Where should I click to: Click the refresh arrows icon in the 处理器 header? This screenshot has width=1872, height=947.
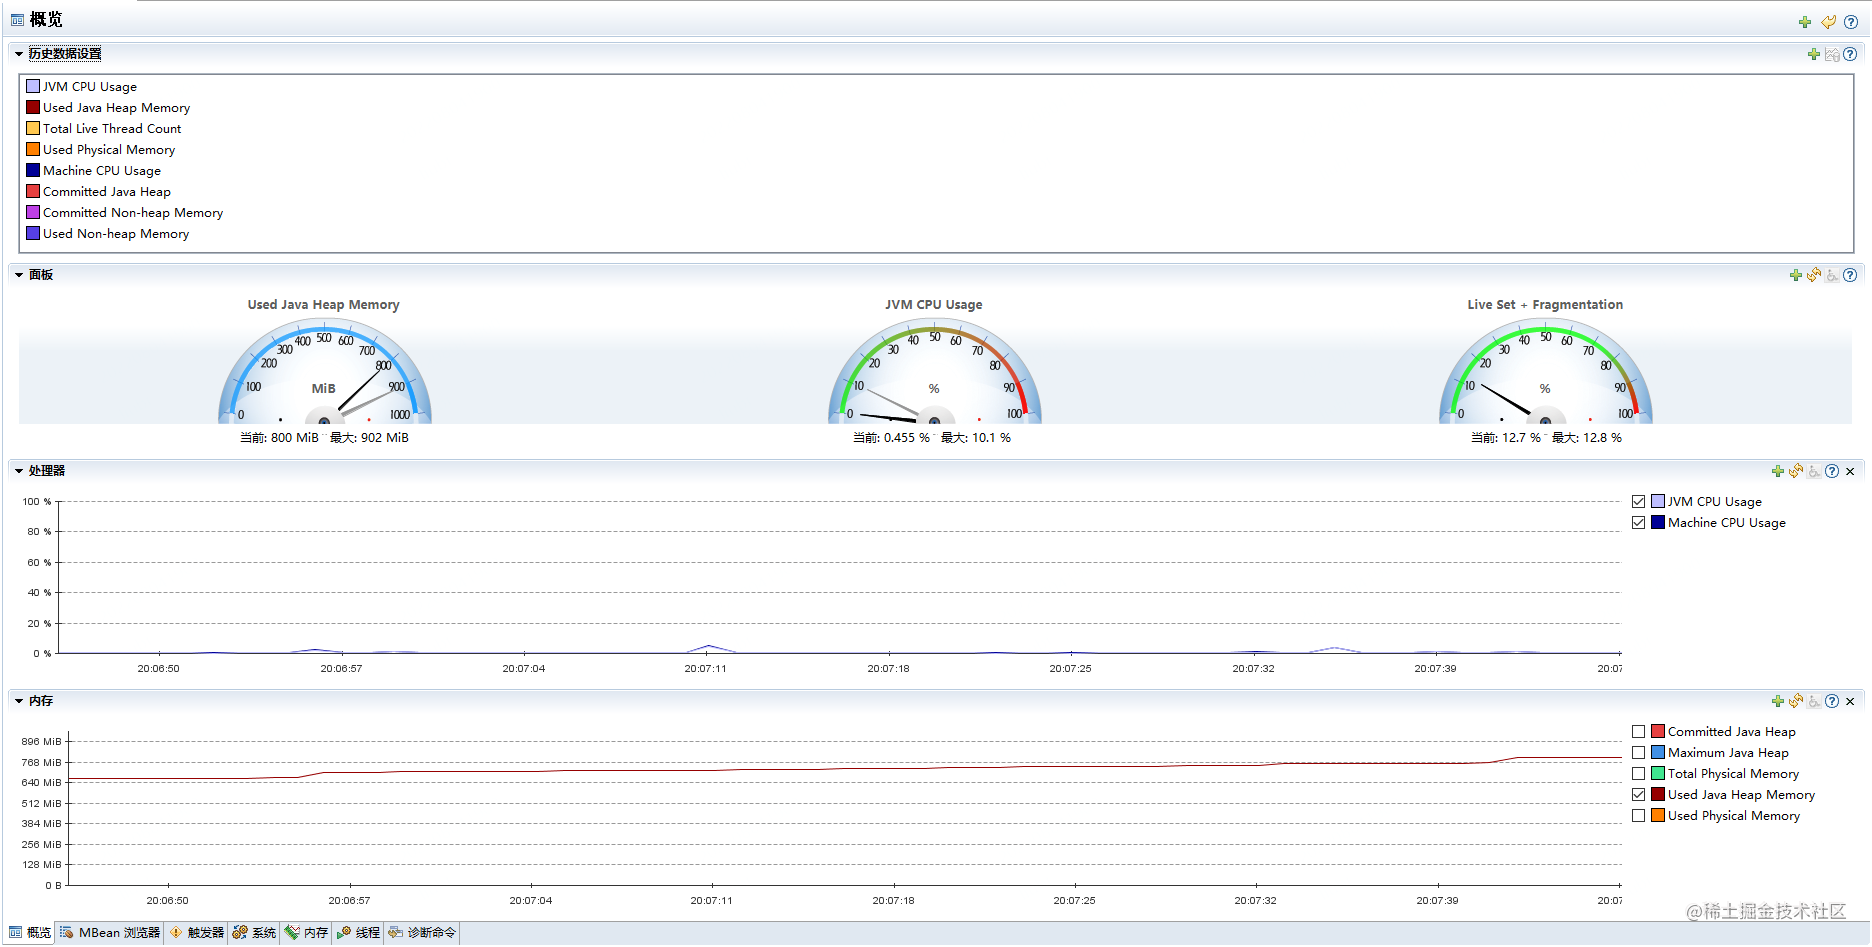(1796, 471)
